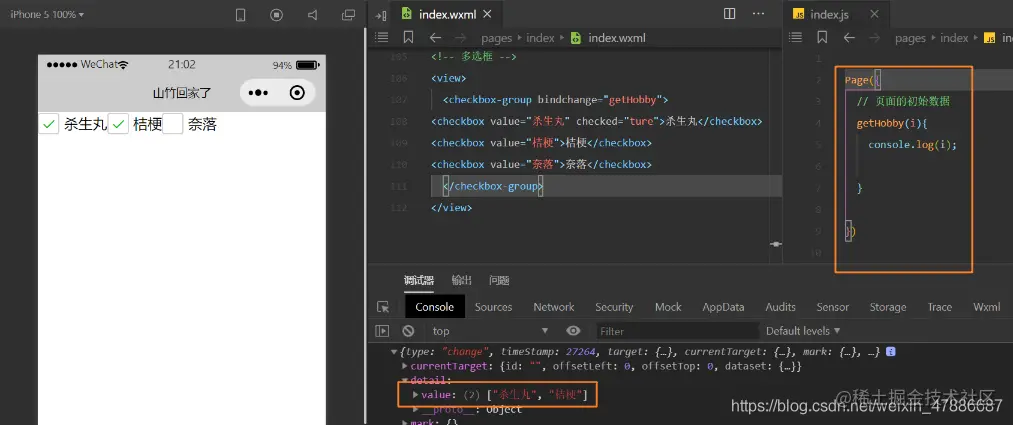1013x425 pixels.
Task: Click the phone rotate device icon
Action: [240, 15]
